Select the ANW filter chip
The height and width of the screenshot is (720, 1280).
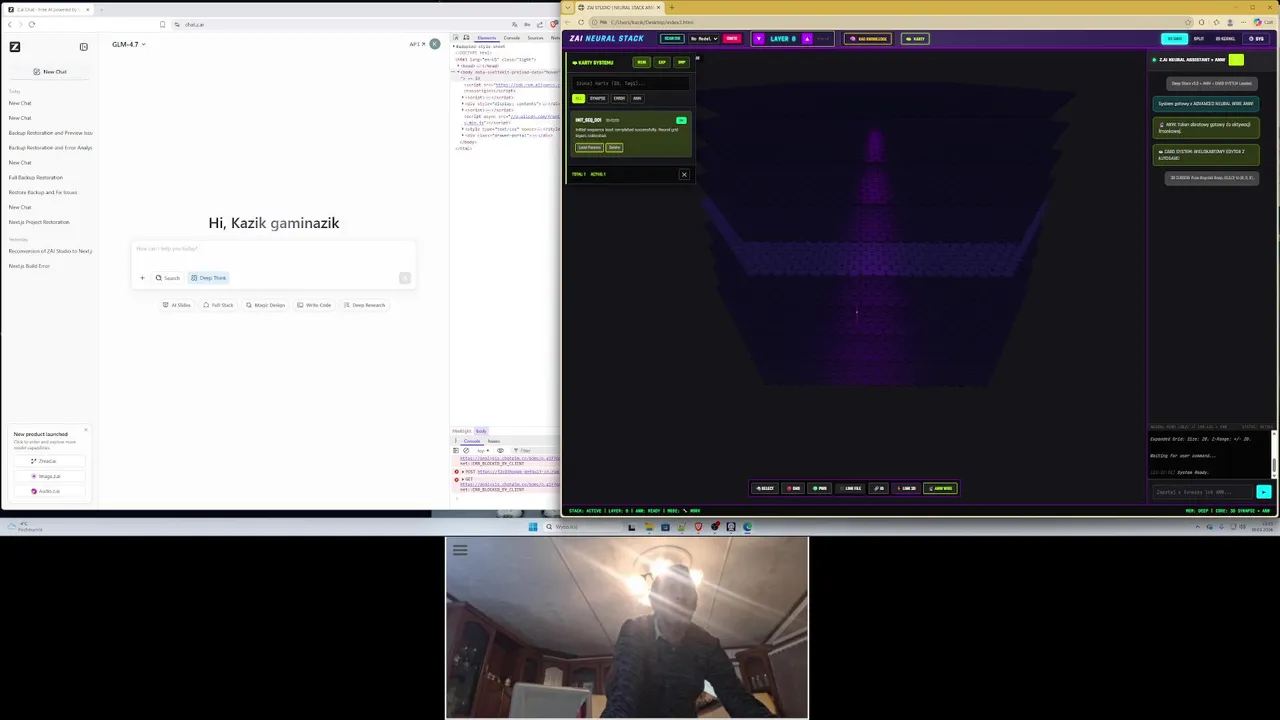[x=637, y=98]
